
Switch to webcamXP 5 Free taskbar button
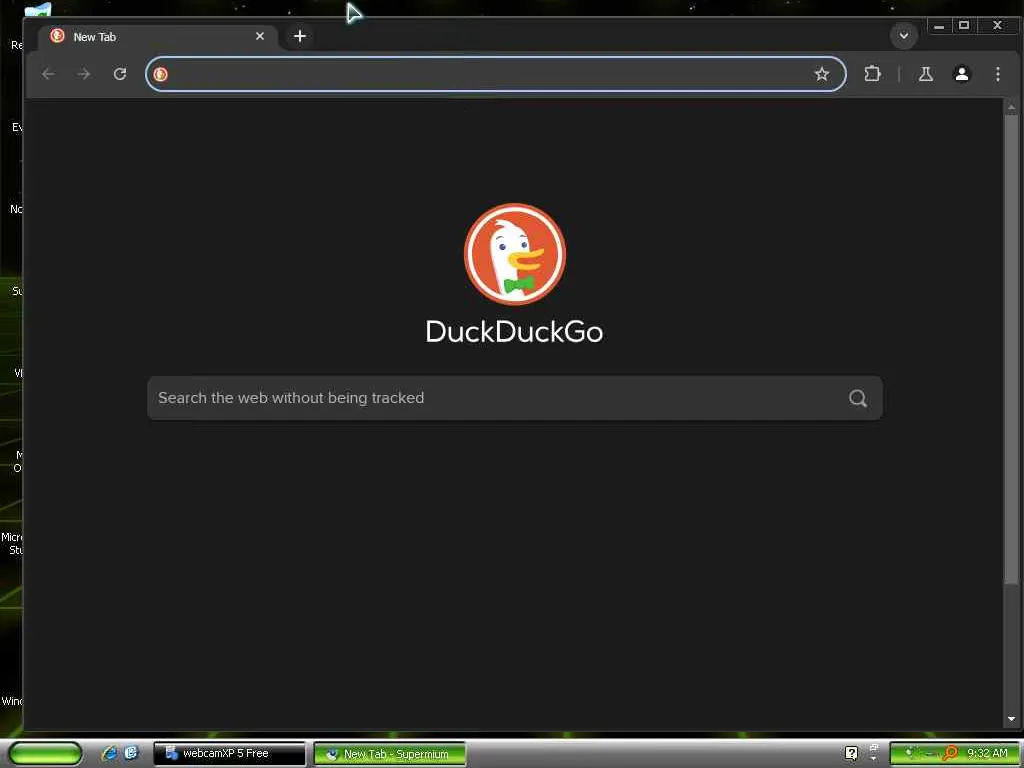[229, 753]
